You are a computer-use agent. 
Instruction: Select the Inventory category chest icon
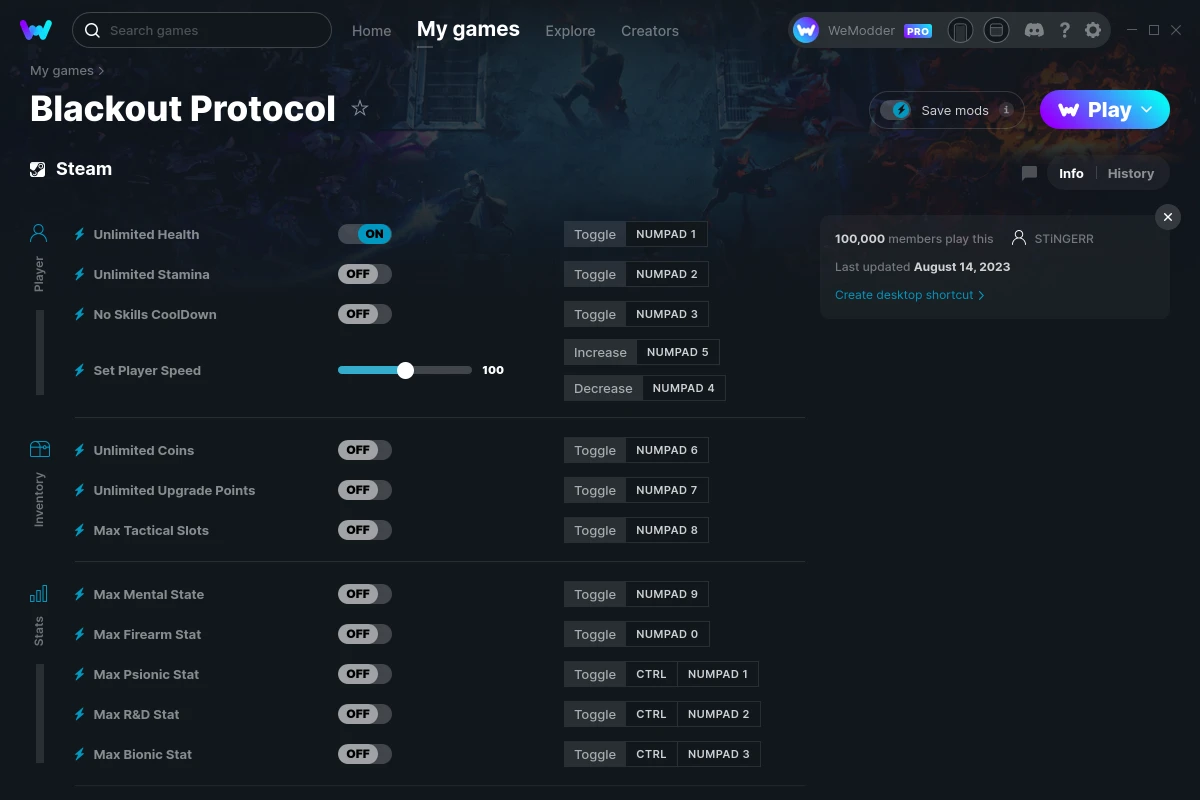pyautogui.click(x=39, y=449)
